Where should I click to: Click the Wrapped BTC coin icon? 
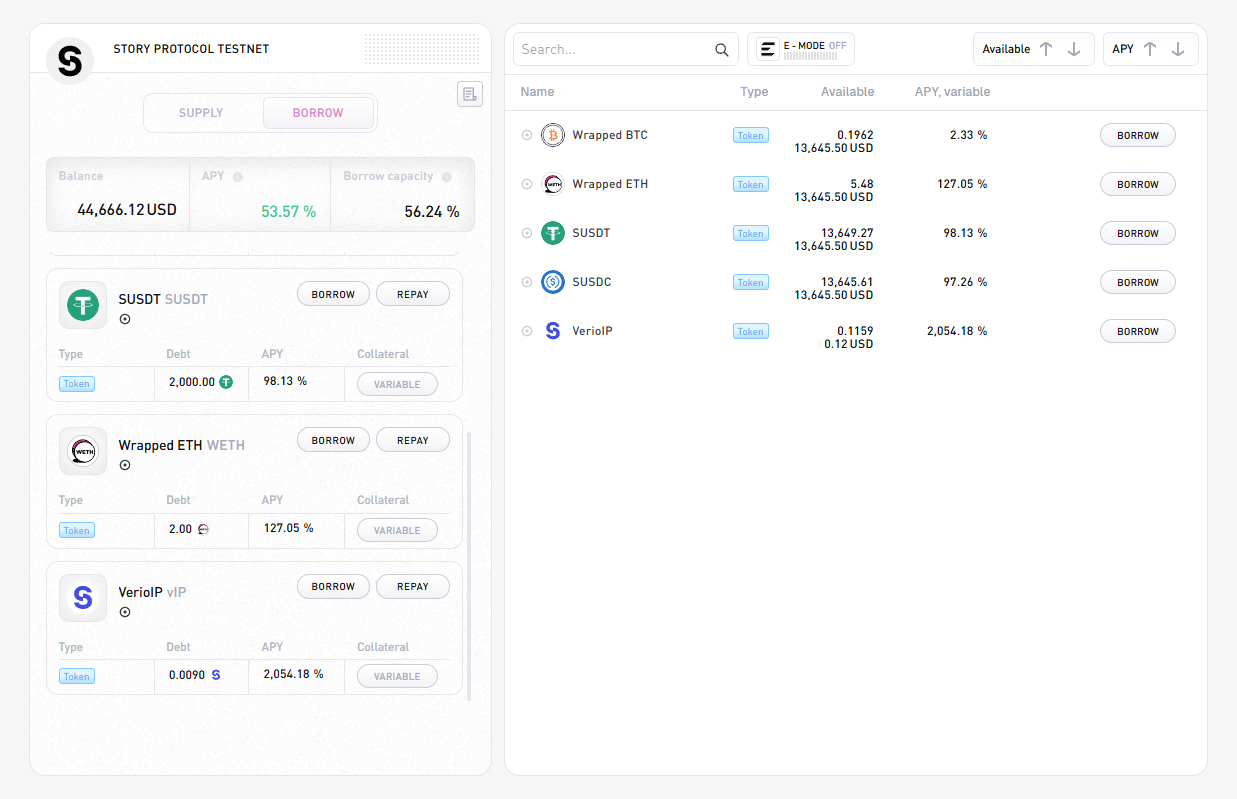[553, 135]
